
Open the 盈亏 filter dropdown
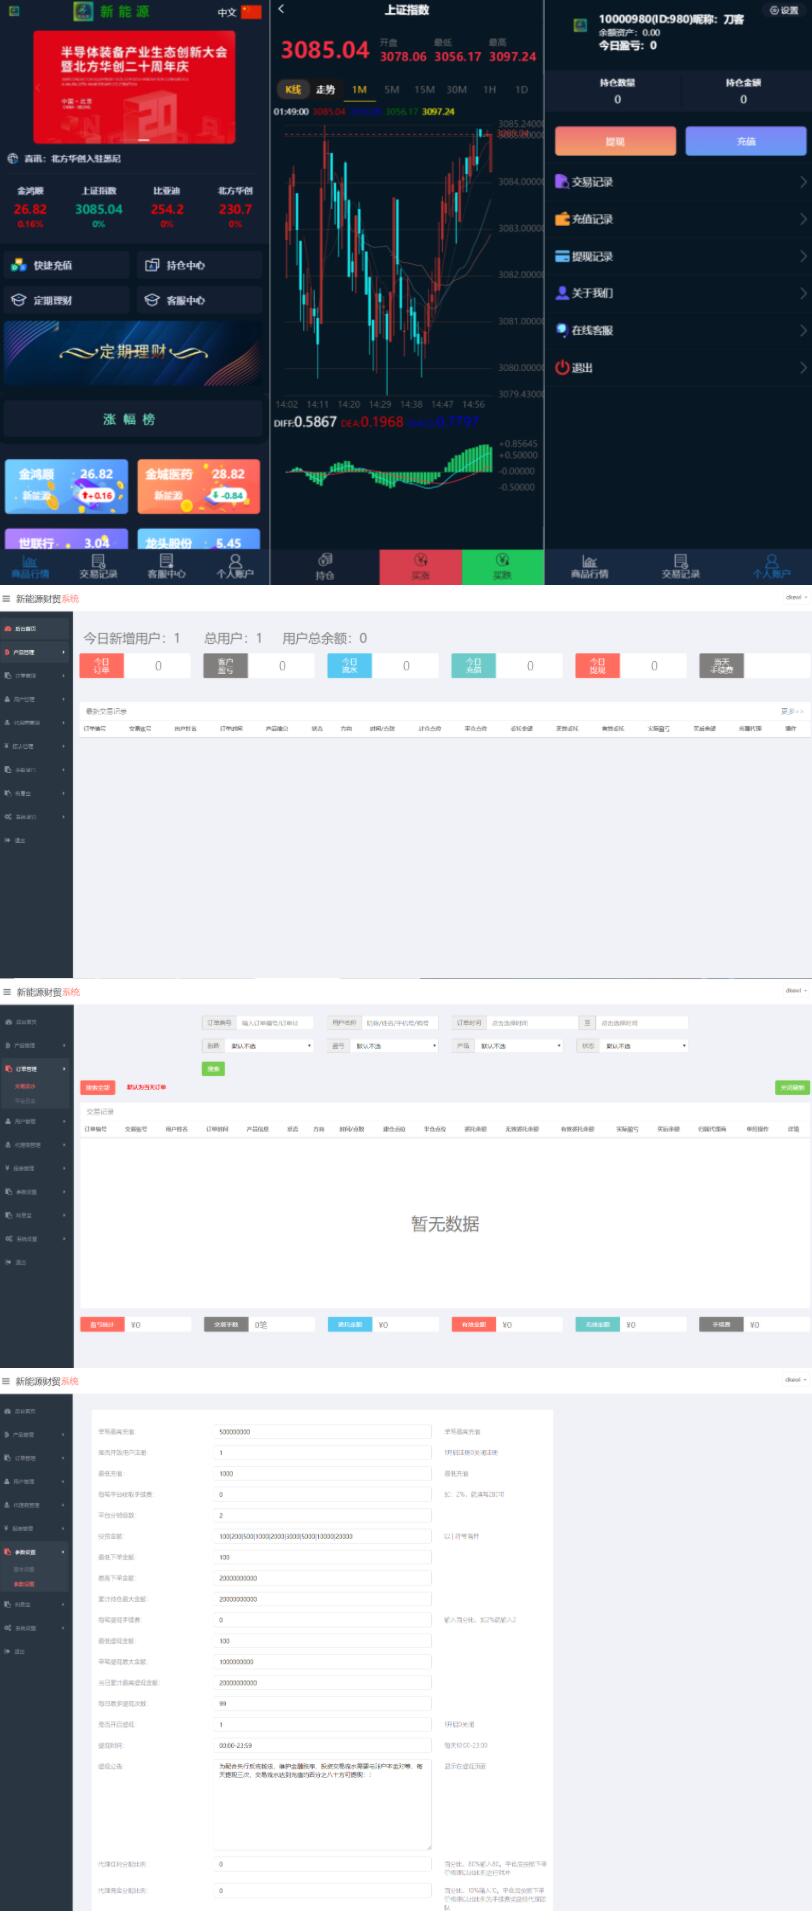395,1046
